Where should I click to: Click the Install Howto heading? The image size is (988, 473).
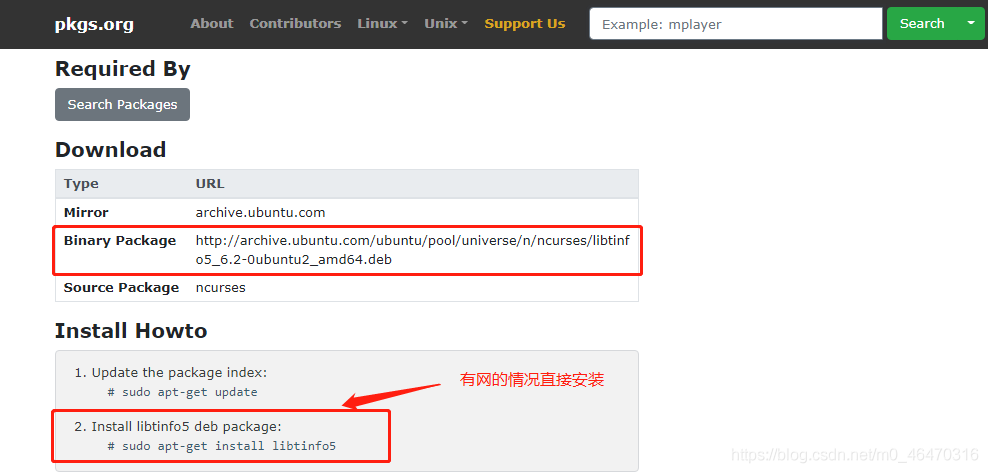[130, 331]
